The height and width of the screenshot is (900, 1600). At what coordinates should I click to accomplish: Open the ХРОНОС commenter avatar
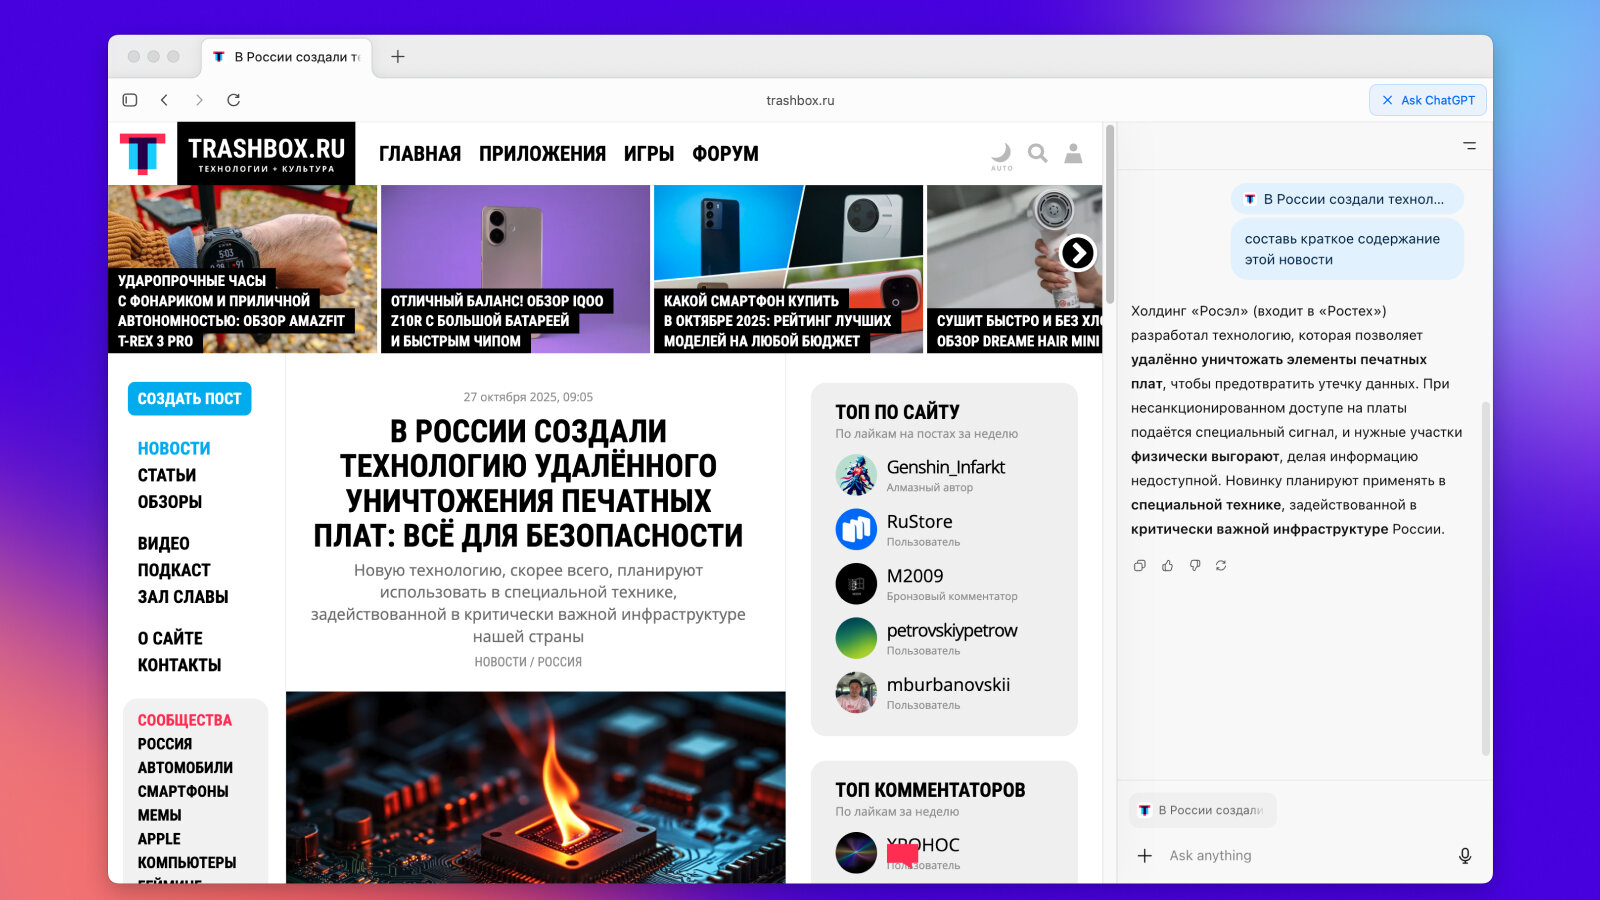(856, 853)
